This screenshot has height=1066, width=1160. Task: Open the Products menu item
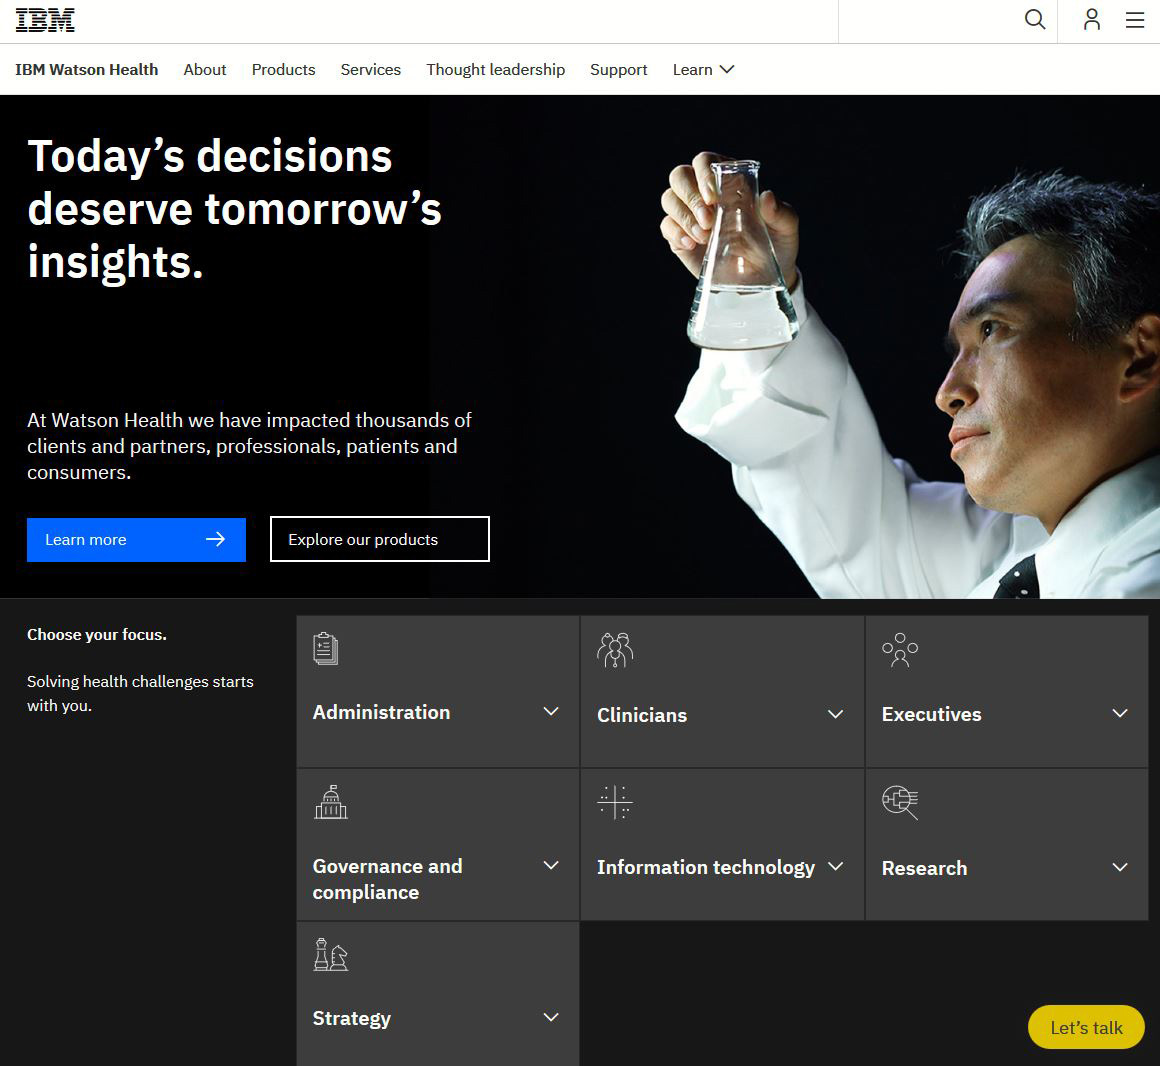tap(283, 70)
